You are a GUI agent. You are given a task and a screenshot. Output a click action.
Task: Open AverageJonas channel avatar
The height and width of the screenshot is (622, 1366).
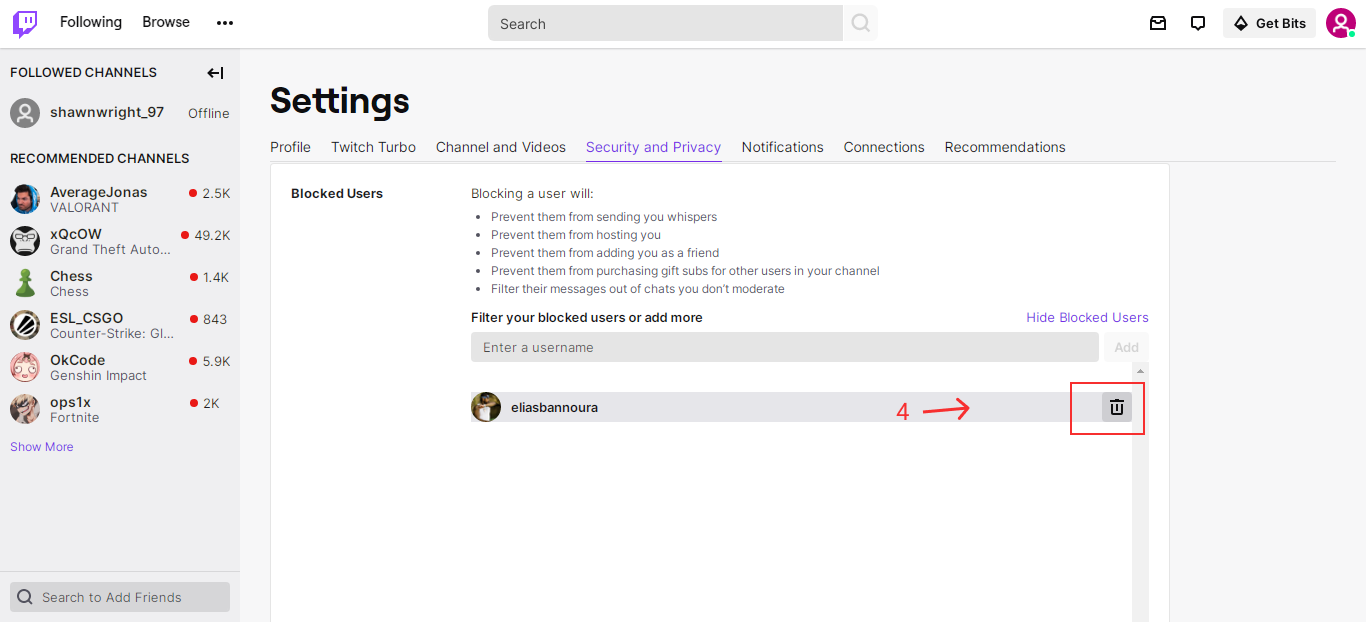point(25,199)
